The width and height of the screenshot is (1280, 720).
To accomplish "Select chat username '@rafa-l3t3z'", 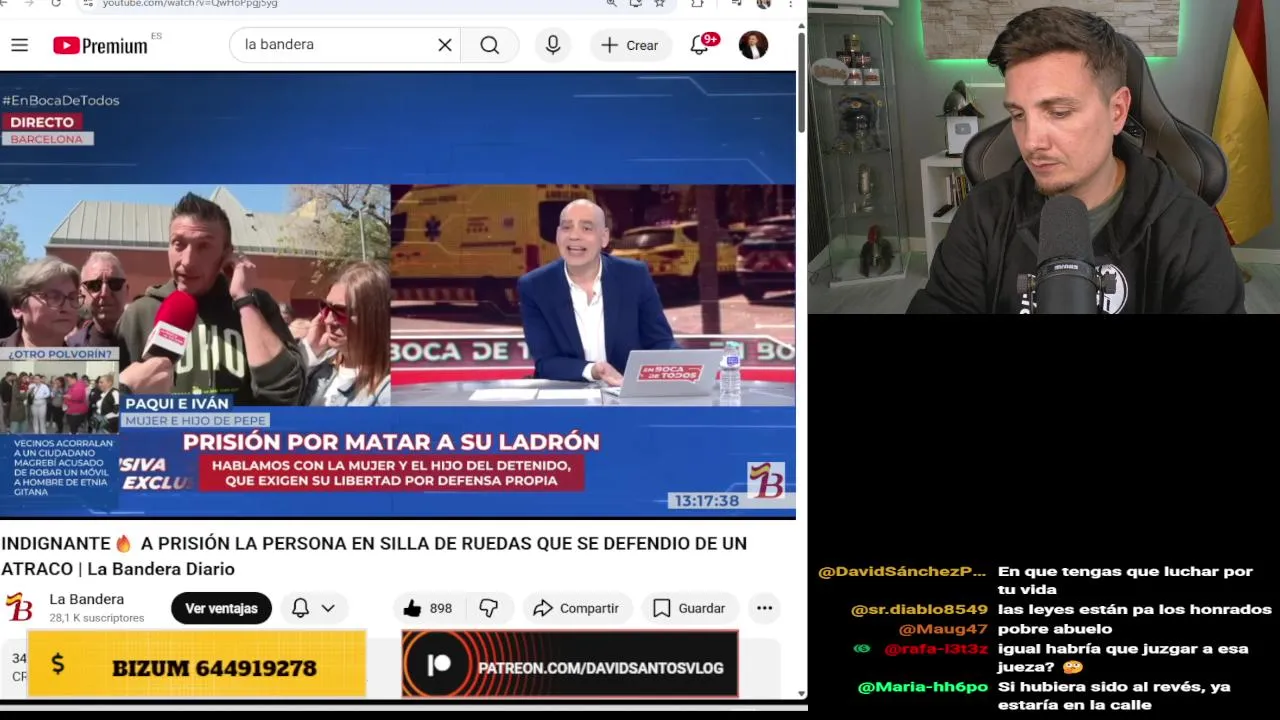I will coord(936,649).
